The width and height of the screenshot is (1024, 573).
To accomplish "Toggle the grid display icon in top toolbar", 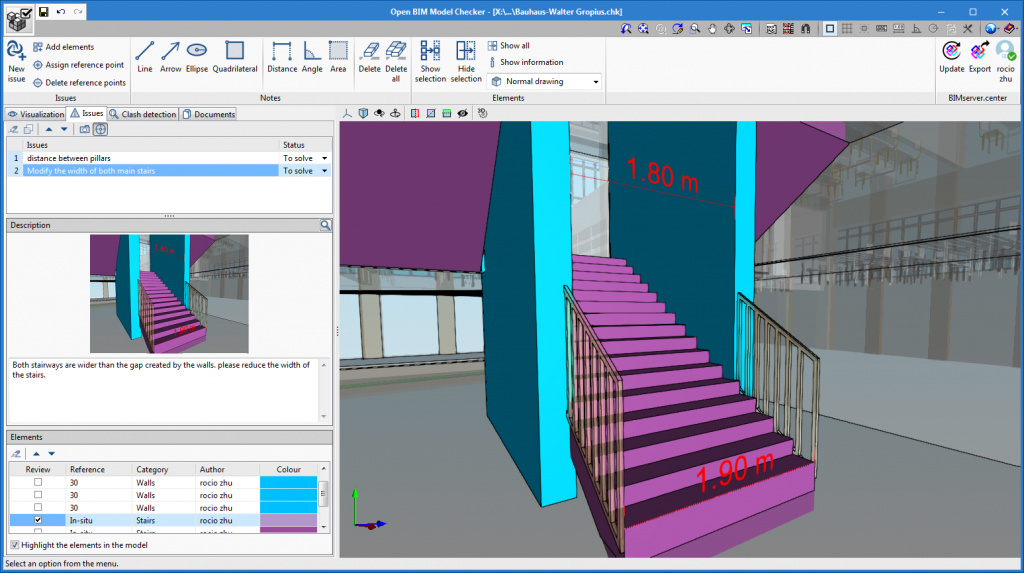I will (x=847, y=29).
